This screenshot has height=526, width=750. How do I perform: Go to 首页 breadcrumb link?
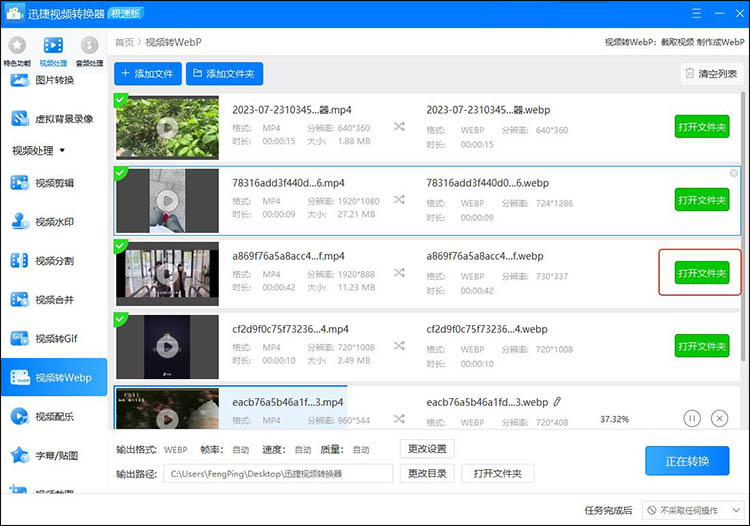124,42
